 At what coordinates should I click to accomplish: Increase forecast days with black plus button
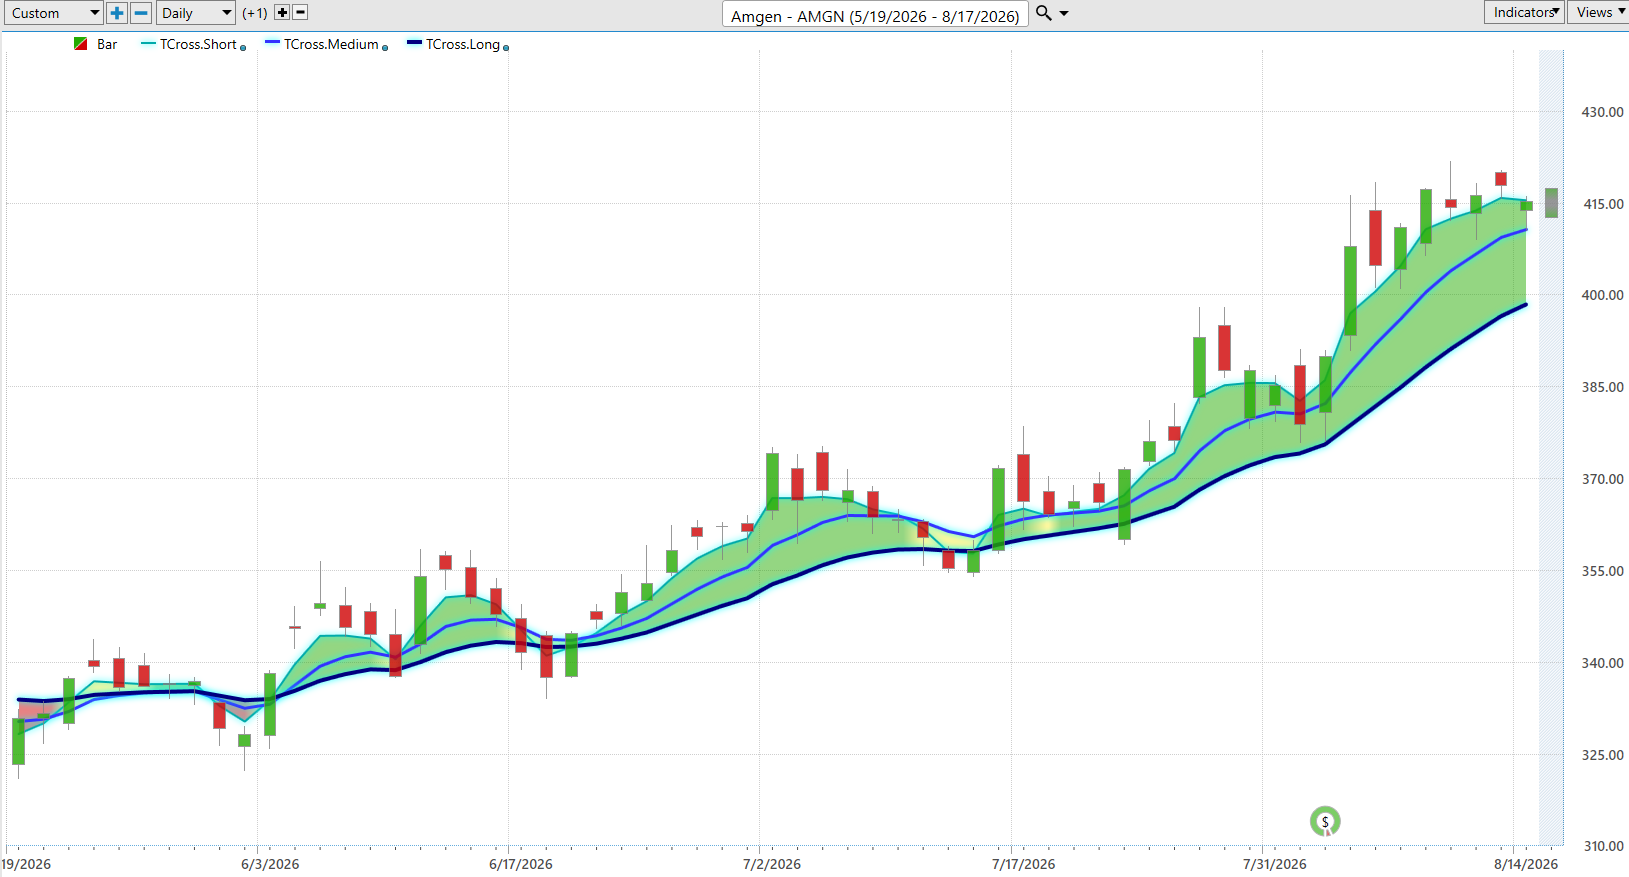click(282, 13)
